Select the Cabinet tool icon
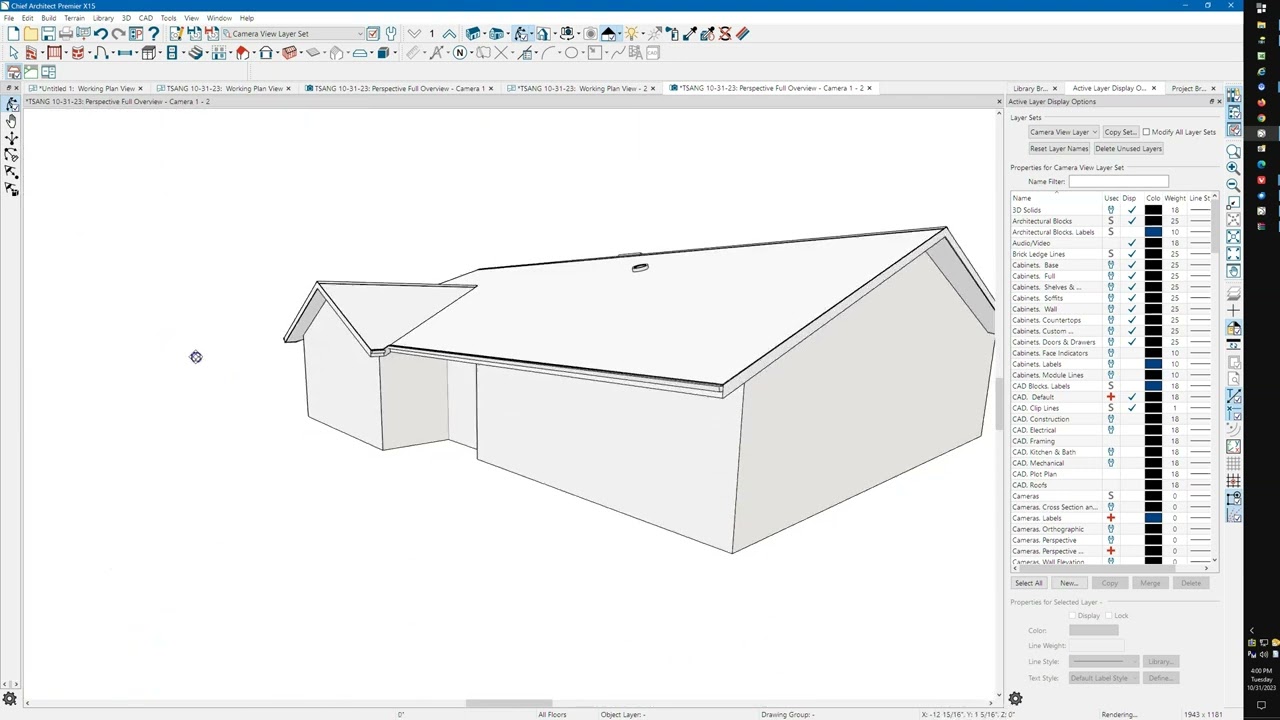 tap(149, 52)
